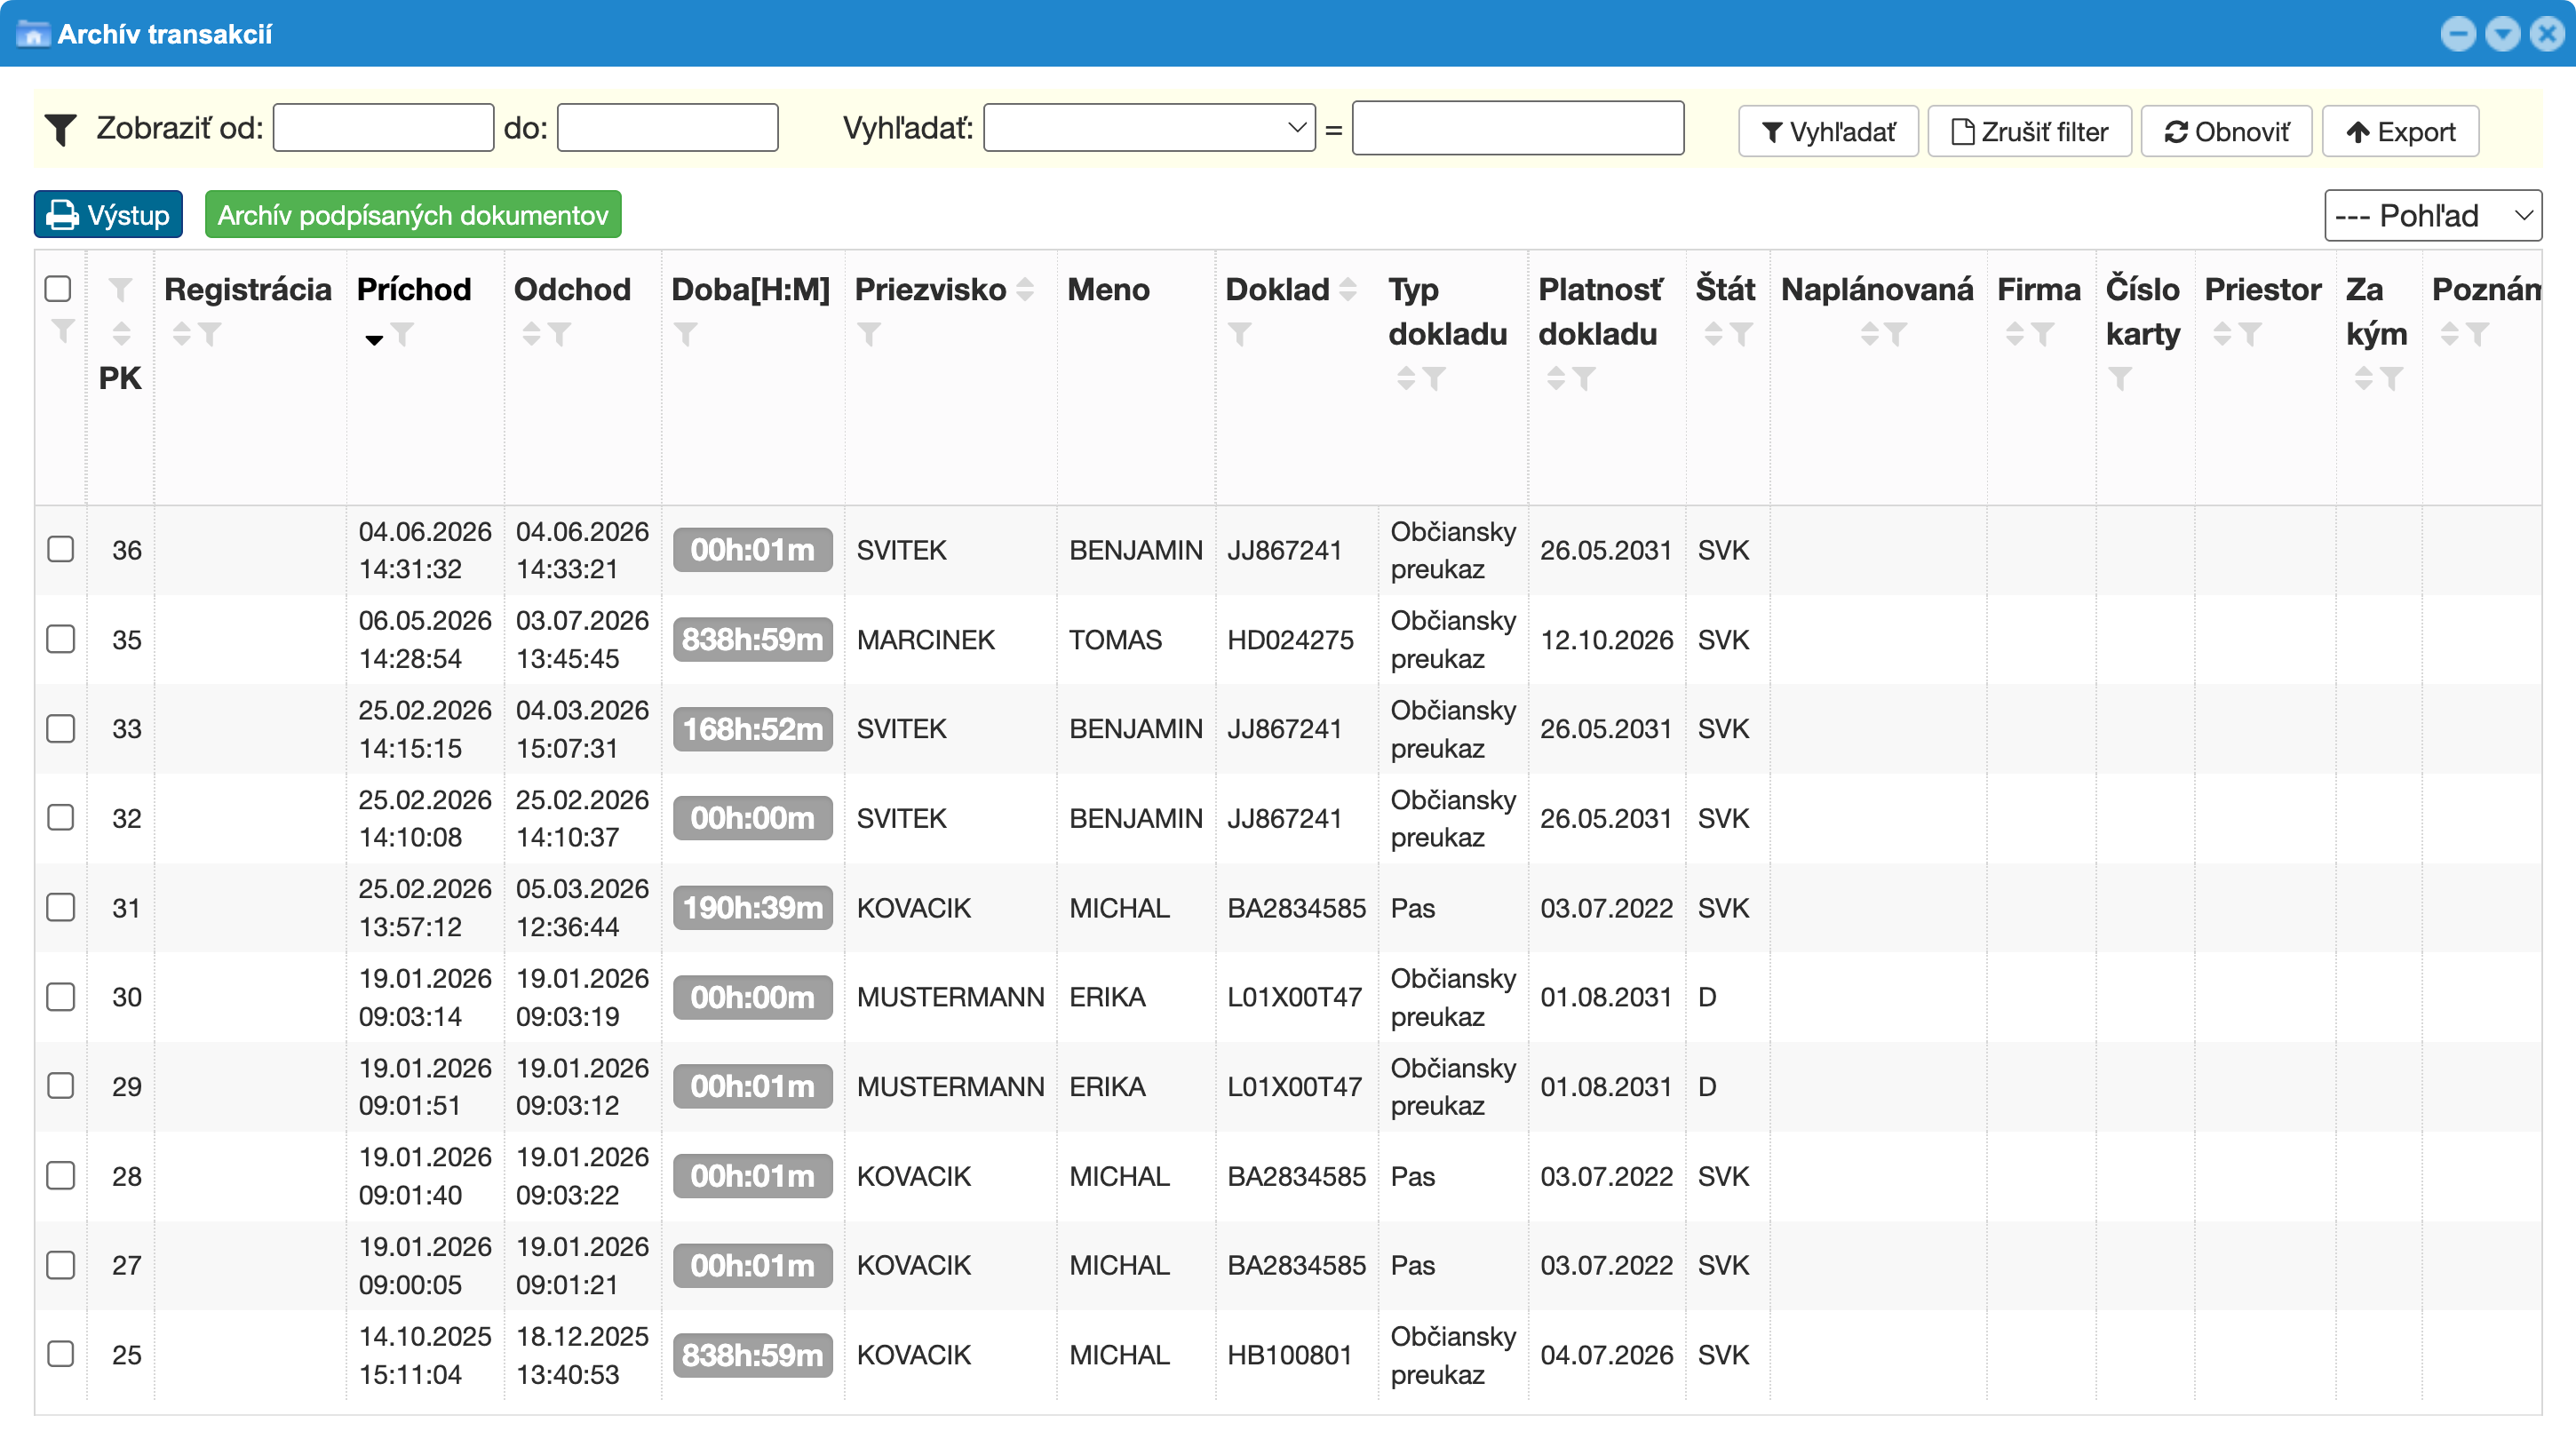The width and height of the screenshot is (2576, 1455).
Task: Click the filter icon under Doba[H:M] column
Action: click(685, 334)
